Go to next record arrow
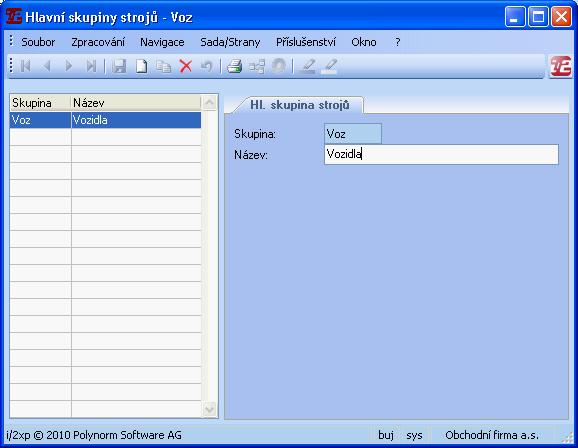Viewport: 578px width, 448px height. click(69, 66)
